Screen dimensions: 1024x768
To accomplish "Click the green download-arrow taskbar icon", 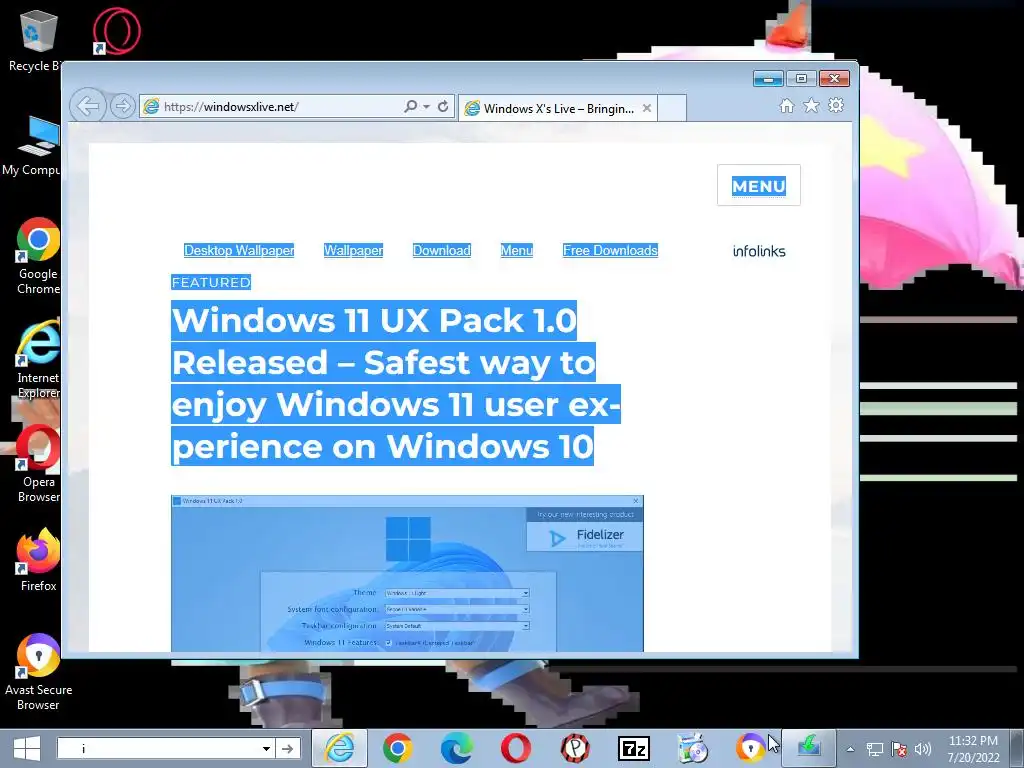I will 808,746.
